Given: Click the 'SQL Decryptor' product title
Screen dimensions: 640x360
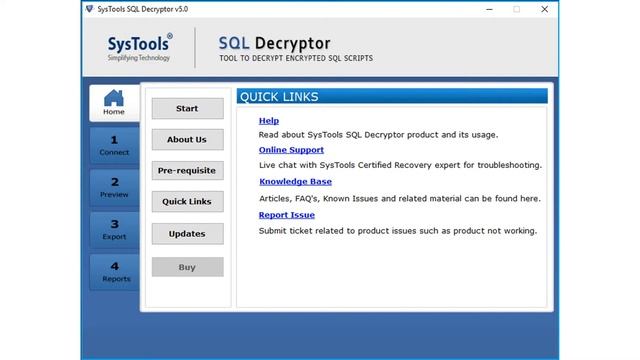Looking at the screenshot, I should pyautogui.click(x=274, y=43).
